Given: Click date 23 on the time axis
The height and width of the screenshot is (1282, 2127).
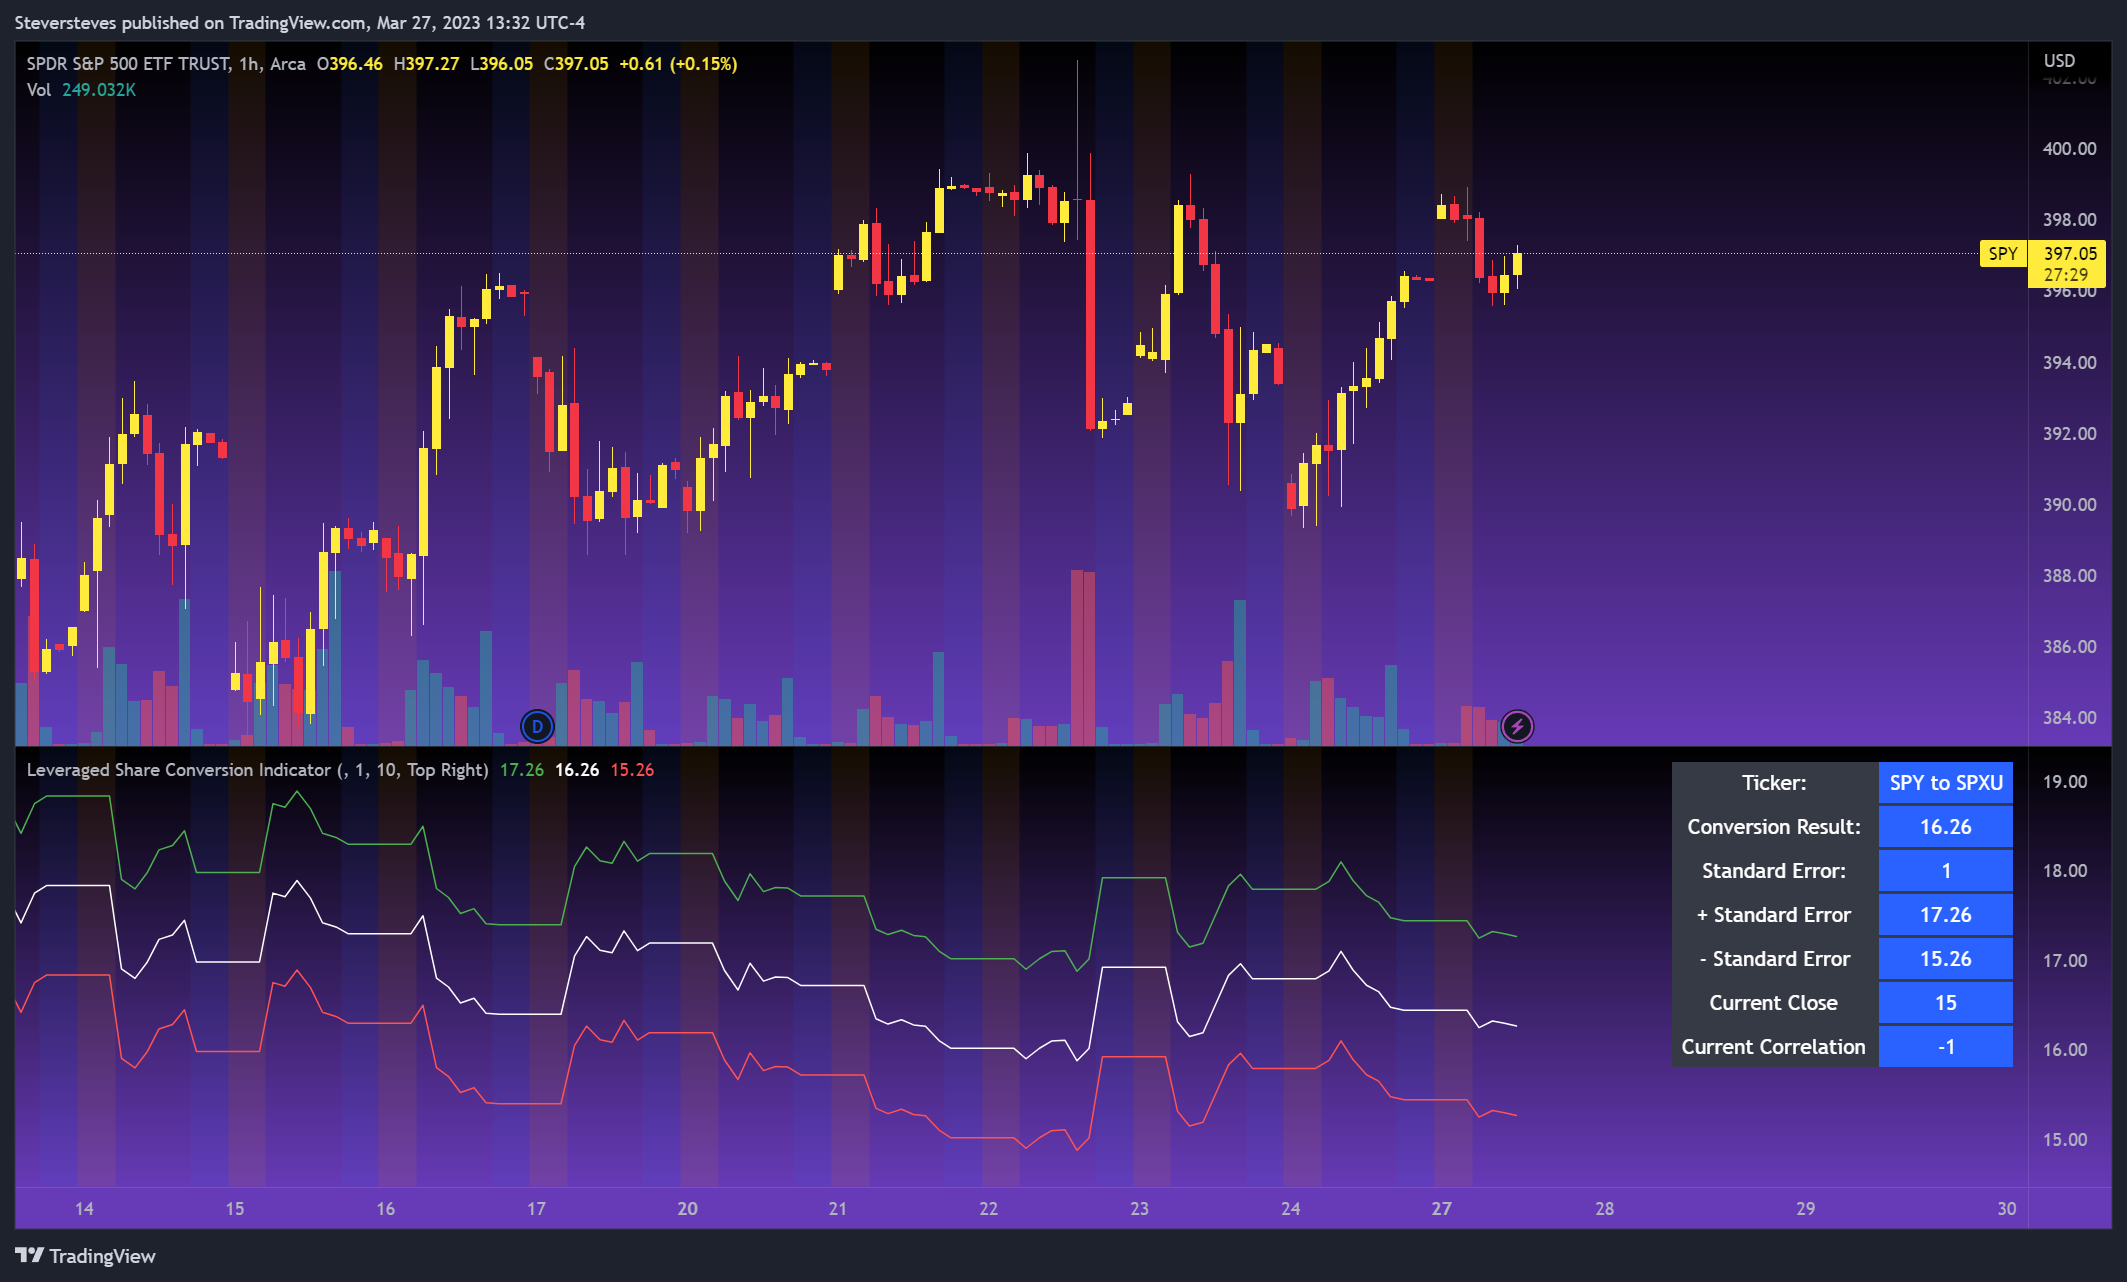Looking at the screenshot, I should (1140, 1209).
